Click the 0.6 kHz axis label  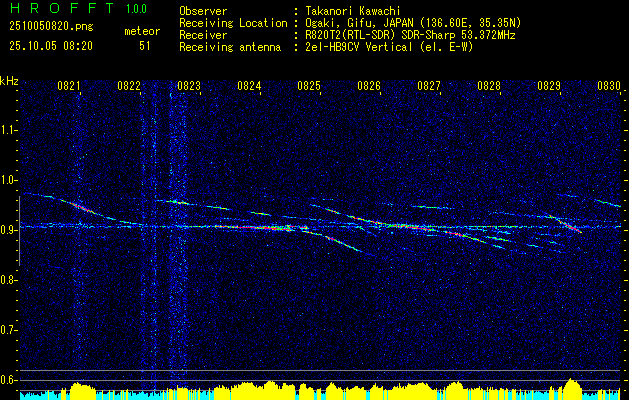point(8,380)
